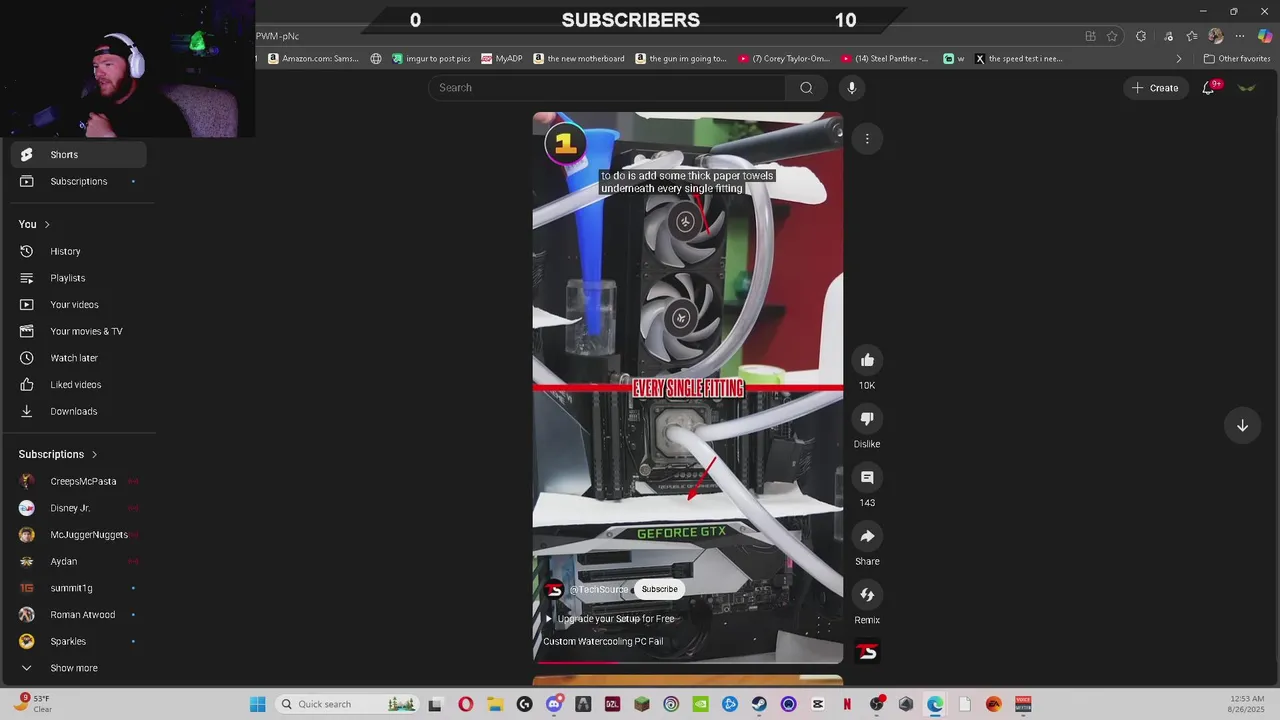The width and height of the screenshot is (1280, 720).
Task: Open YouTube notifications bell
Action: [1209, 88]
